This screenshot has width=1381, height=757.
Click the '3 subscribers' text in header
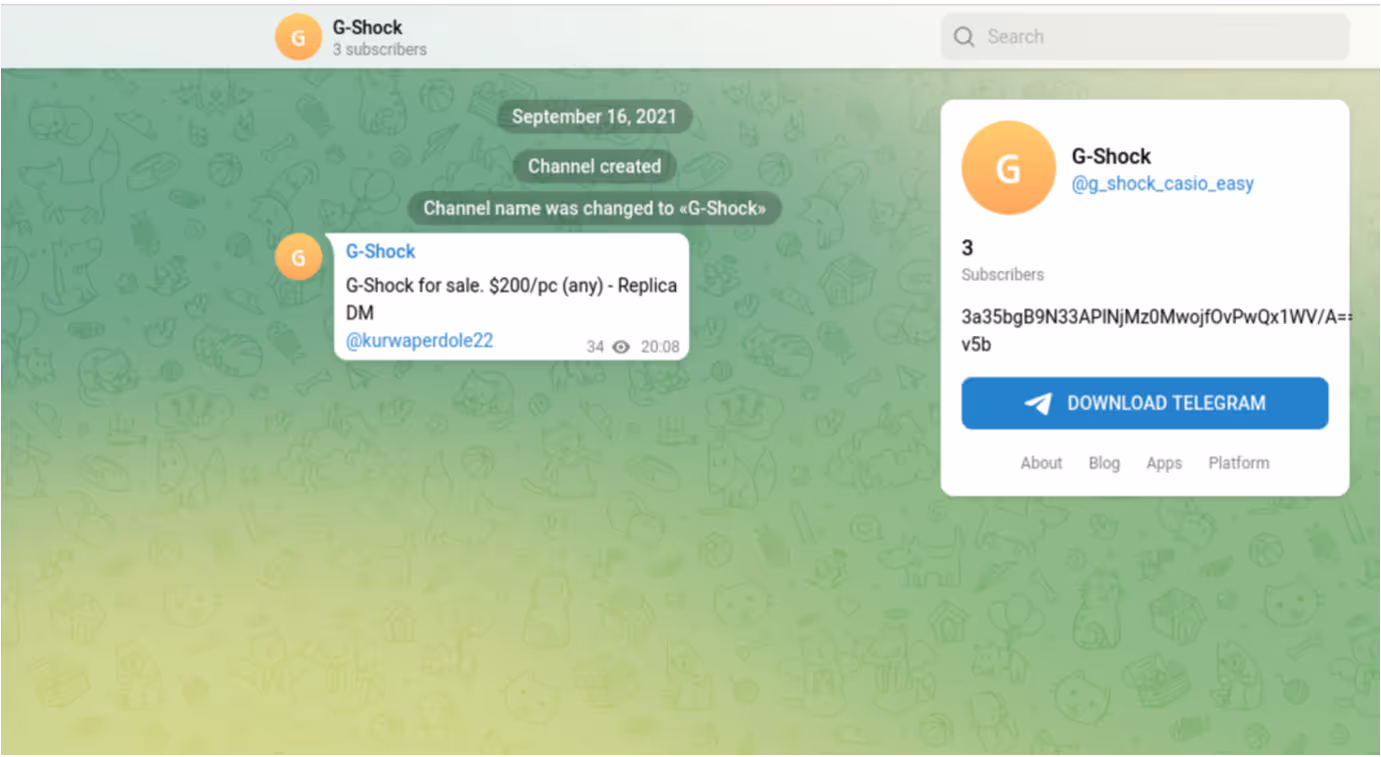pos(380,49)
